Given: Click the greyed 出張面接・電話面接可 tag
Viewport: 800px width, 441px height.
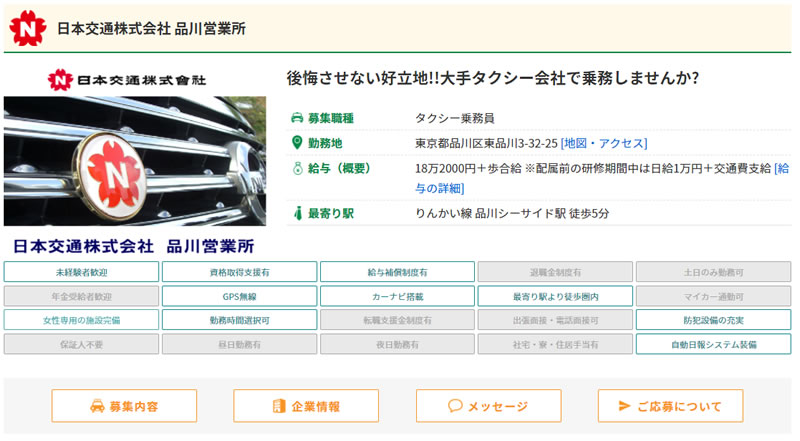Looking at the screenshot, I should tap(555, 320).
